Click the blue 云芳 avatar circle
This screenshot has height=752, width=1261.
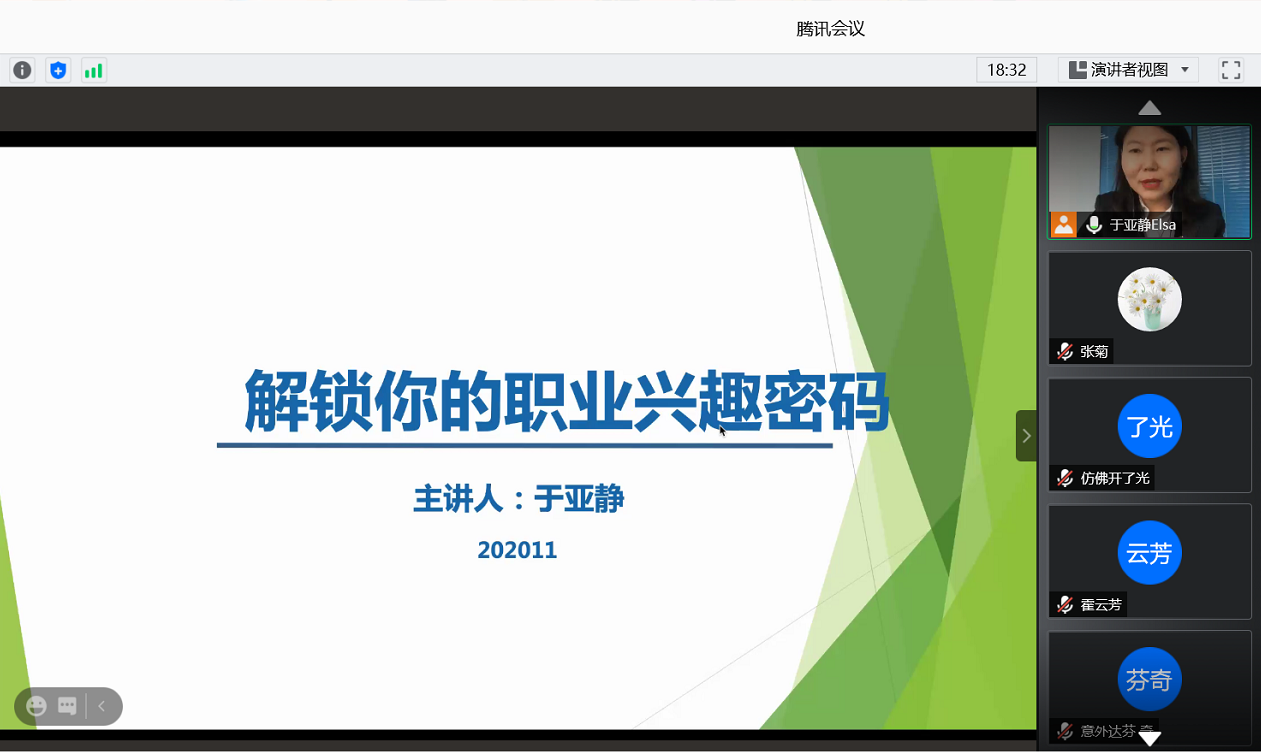click(1149, 553)
